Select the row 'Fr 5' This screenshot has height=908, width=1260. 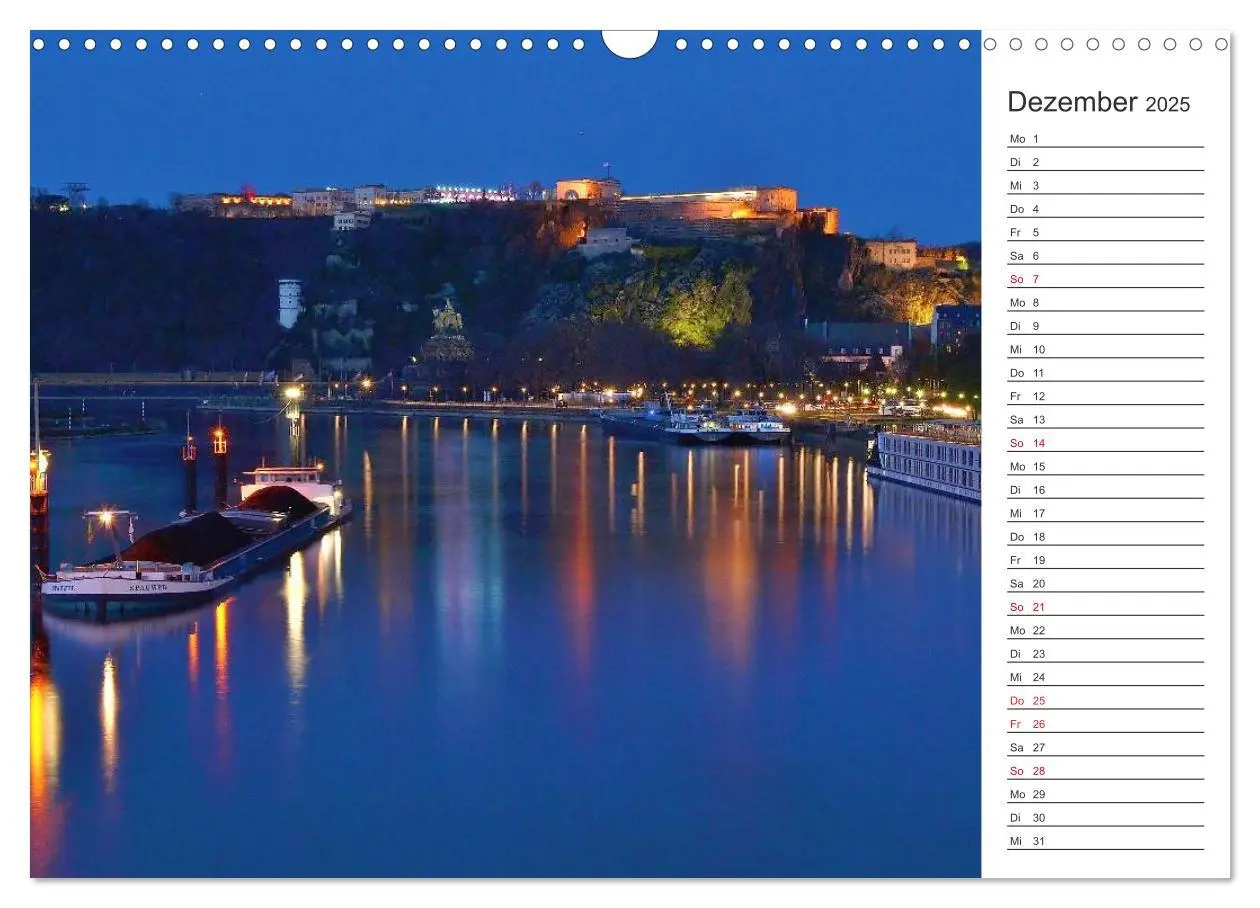[x=1106, y=232]
